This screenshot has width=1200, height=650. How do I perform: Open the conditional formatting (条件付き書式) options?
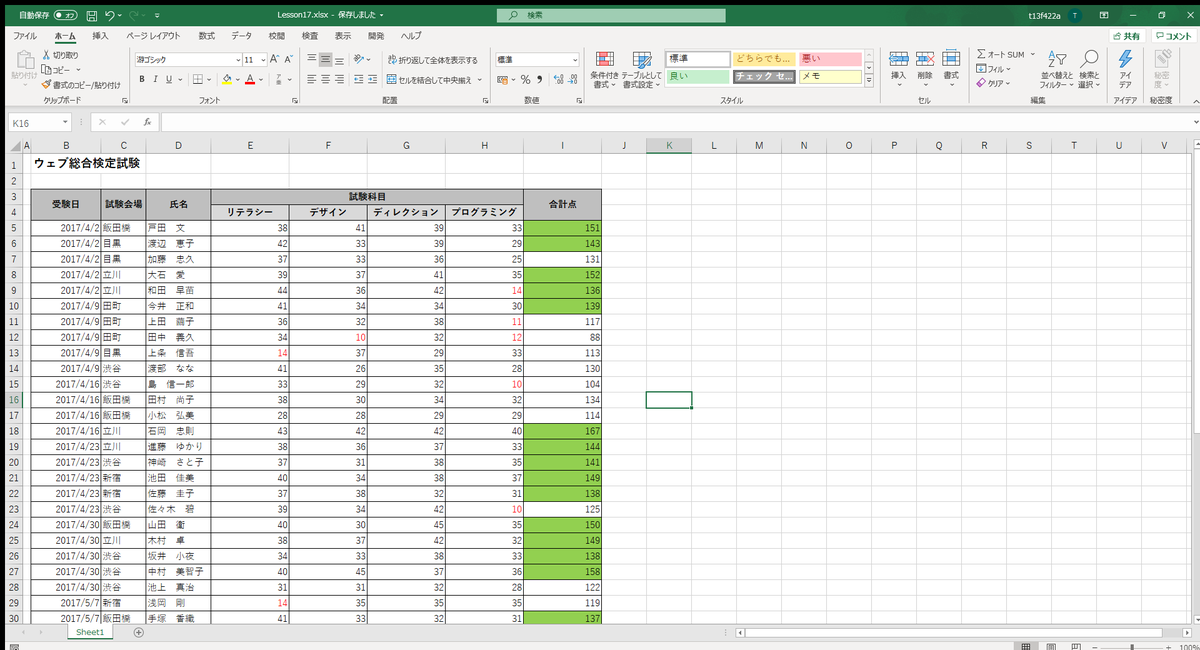(604, 70)
